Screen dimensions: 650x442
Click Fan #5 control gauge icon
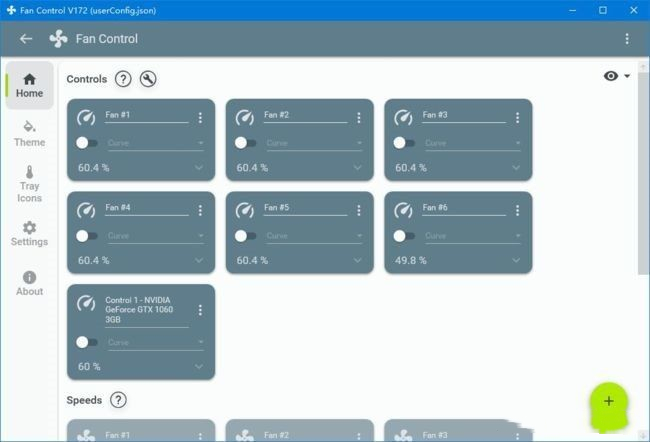click(x=245, y=210)
